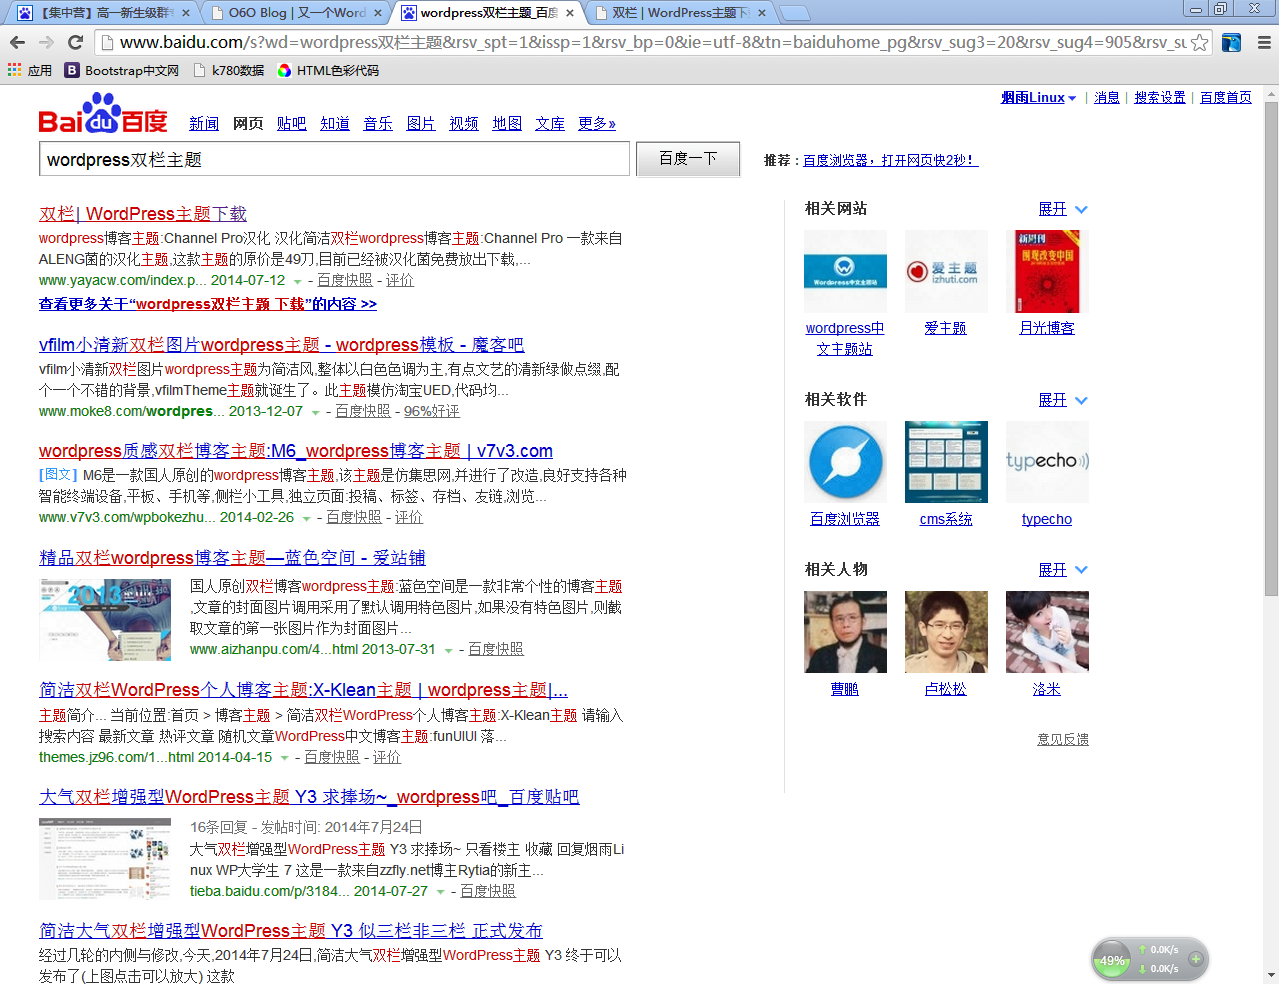The width and height of the screenshot is (1279, 984).
Task: Open the 卢松松 person photo
Action: [946, 632]
